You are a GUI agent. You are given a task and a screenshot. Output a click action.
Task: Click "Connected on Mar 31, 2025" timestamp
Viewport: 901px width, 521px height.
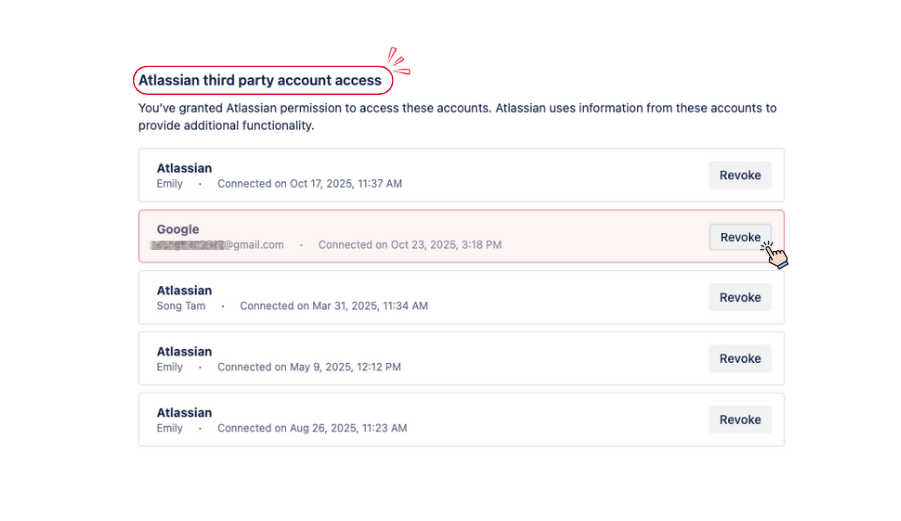(334, 306)
